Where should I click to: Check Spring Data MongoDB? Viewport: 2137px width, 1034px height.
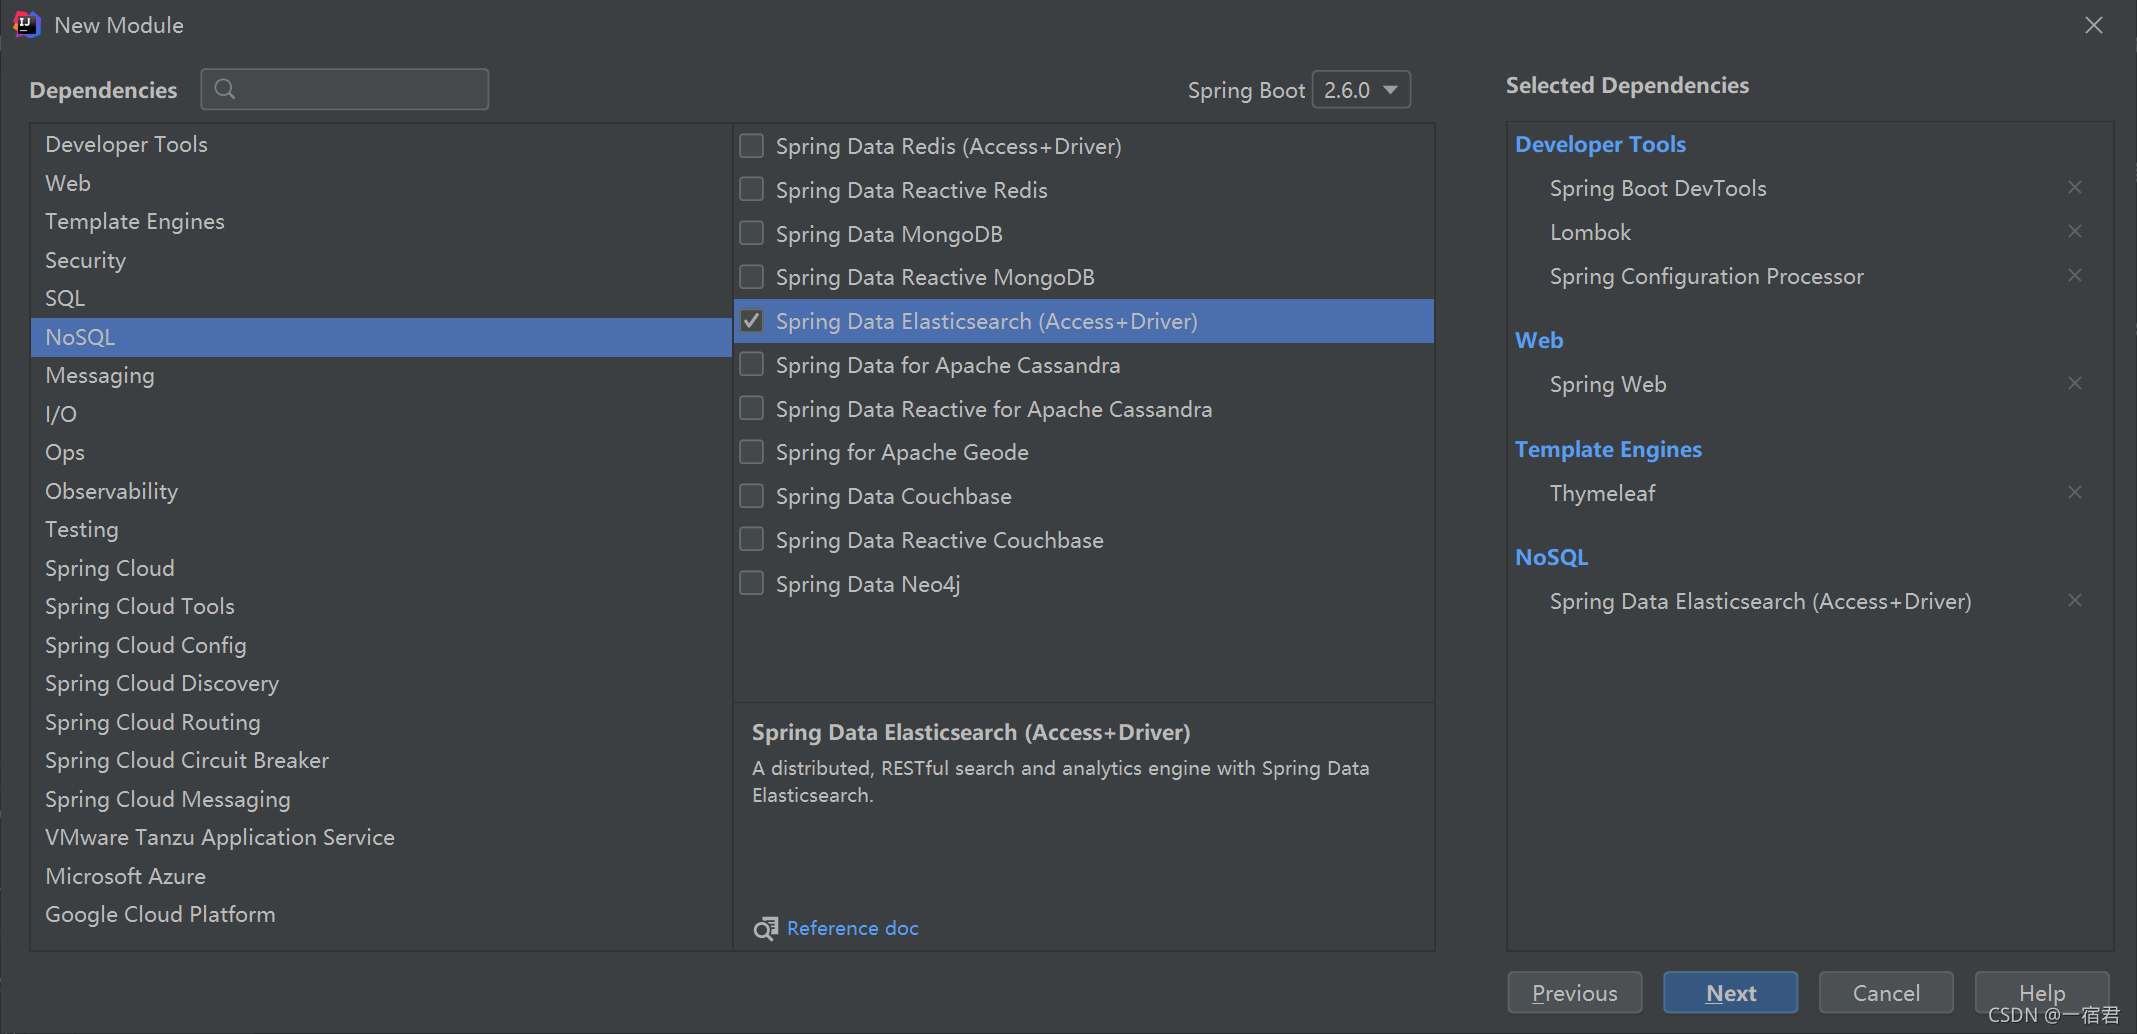pos(751,234)
